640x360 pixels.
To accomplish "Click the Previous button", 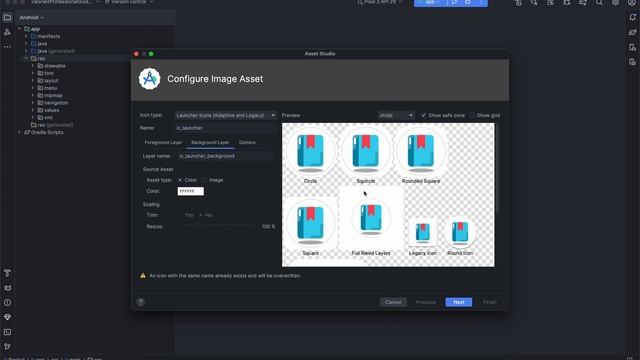I will (426, 302).
